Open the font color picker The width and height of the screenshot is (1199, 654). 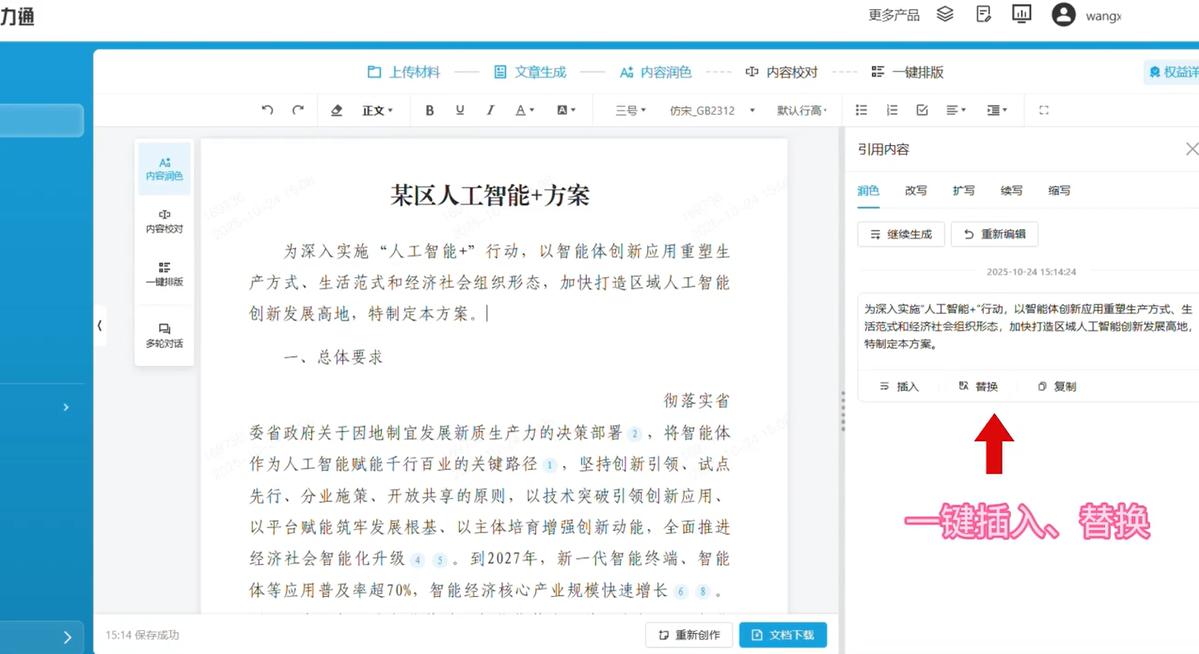click(524, 110)
